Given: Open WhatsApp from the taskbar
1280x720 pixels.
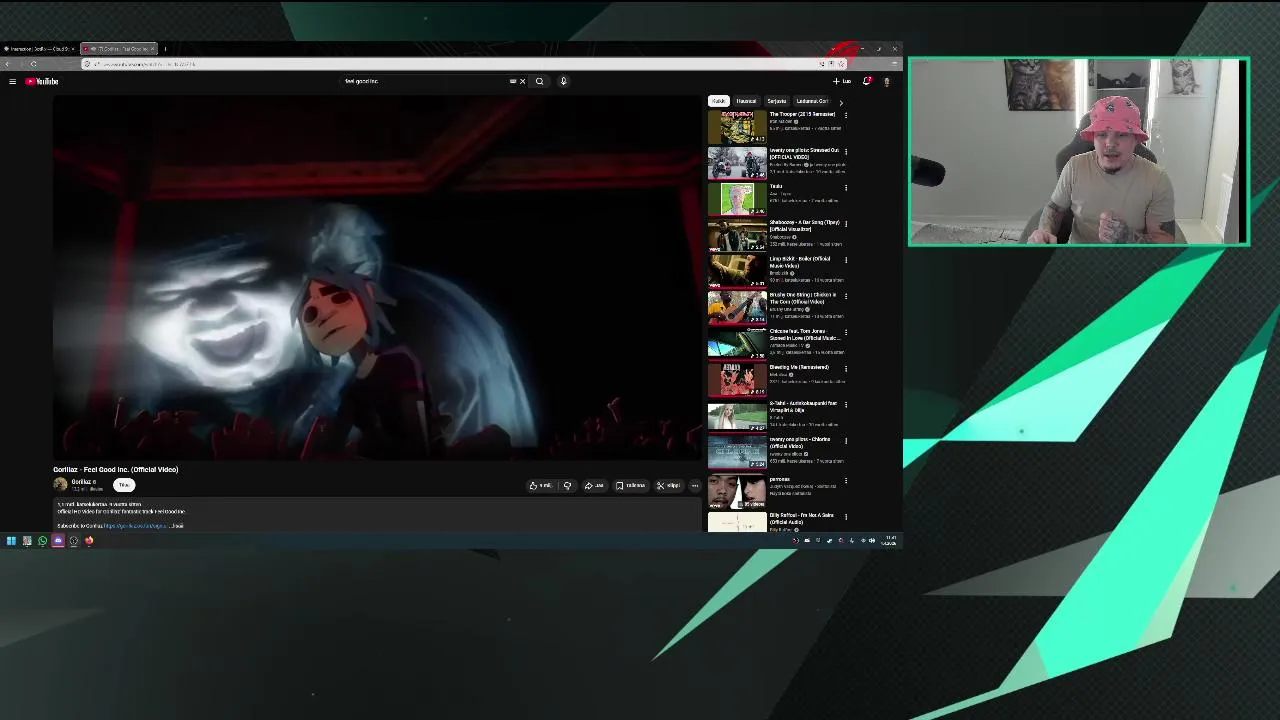Looking at the screenshot, I should [x=42, y=541].
